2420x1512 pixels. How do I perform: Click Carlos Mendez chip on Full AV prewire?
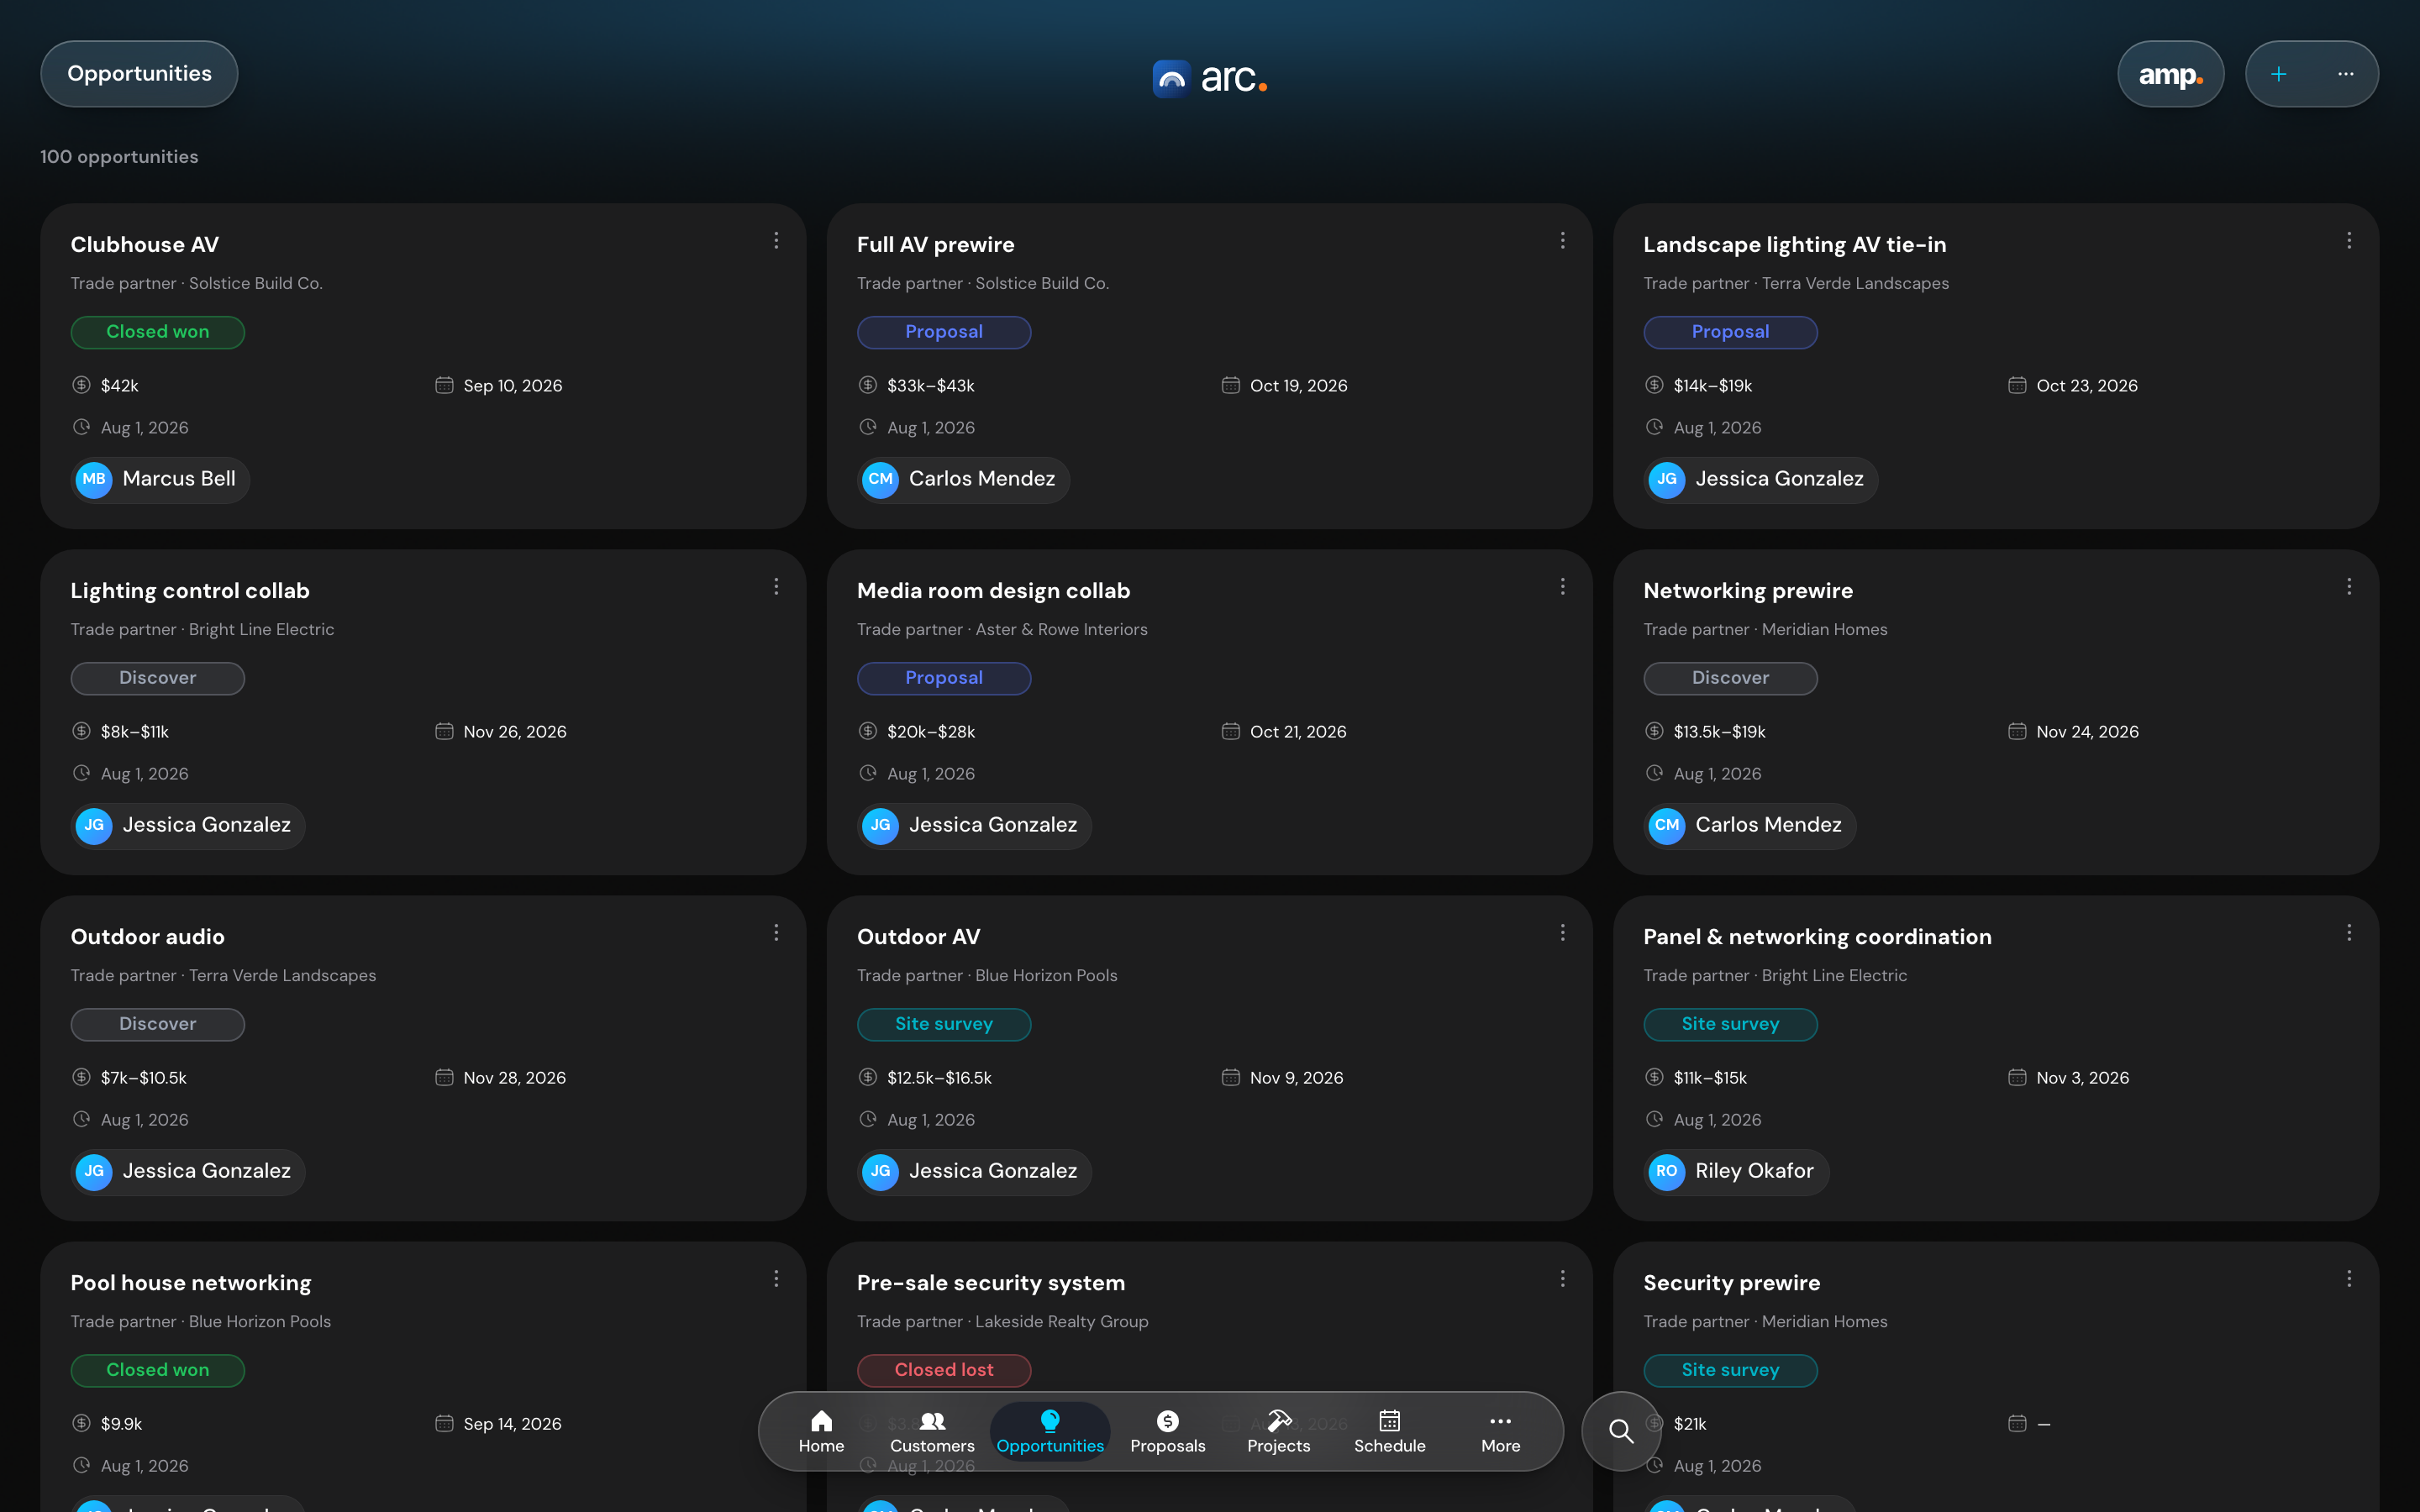(963, 479)
